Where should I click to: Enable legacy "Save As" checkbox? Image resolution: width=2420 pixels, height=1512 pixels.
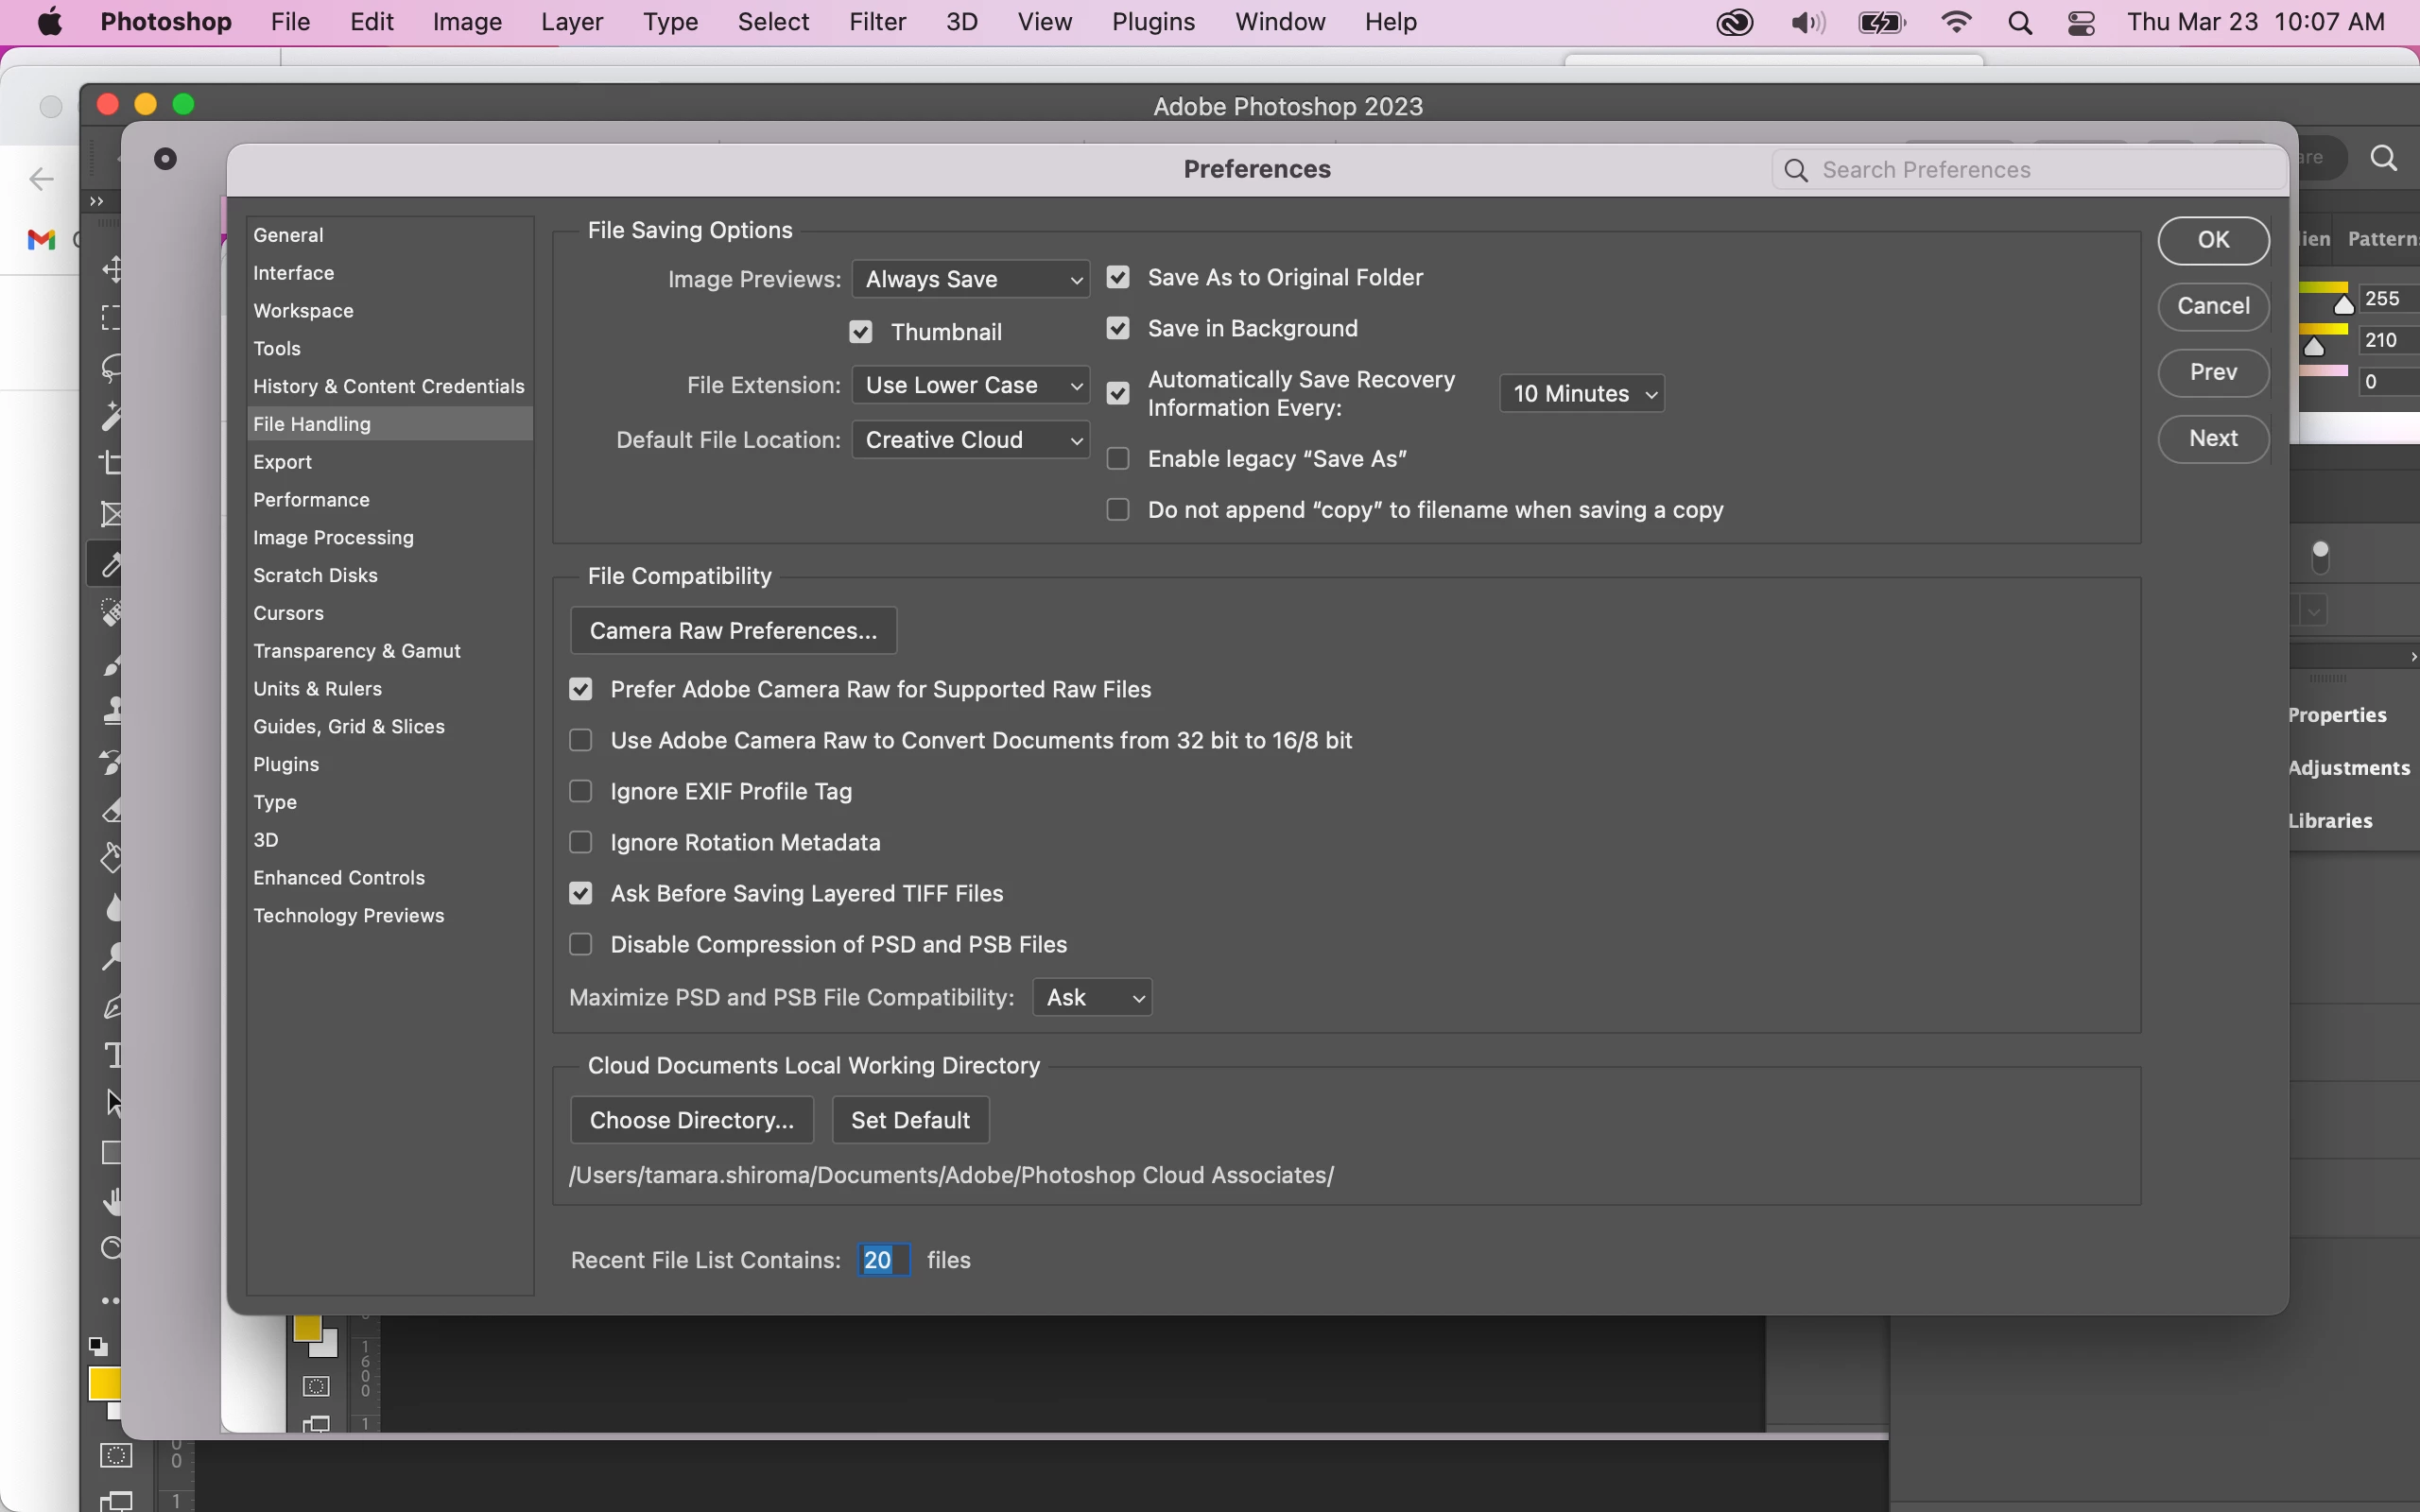pos(1119,459)
